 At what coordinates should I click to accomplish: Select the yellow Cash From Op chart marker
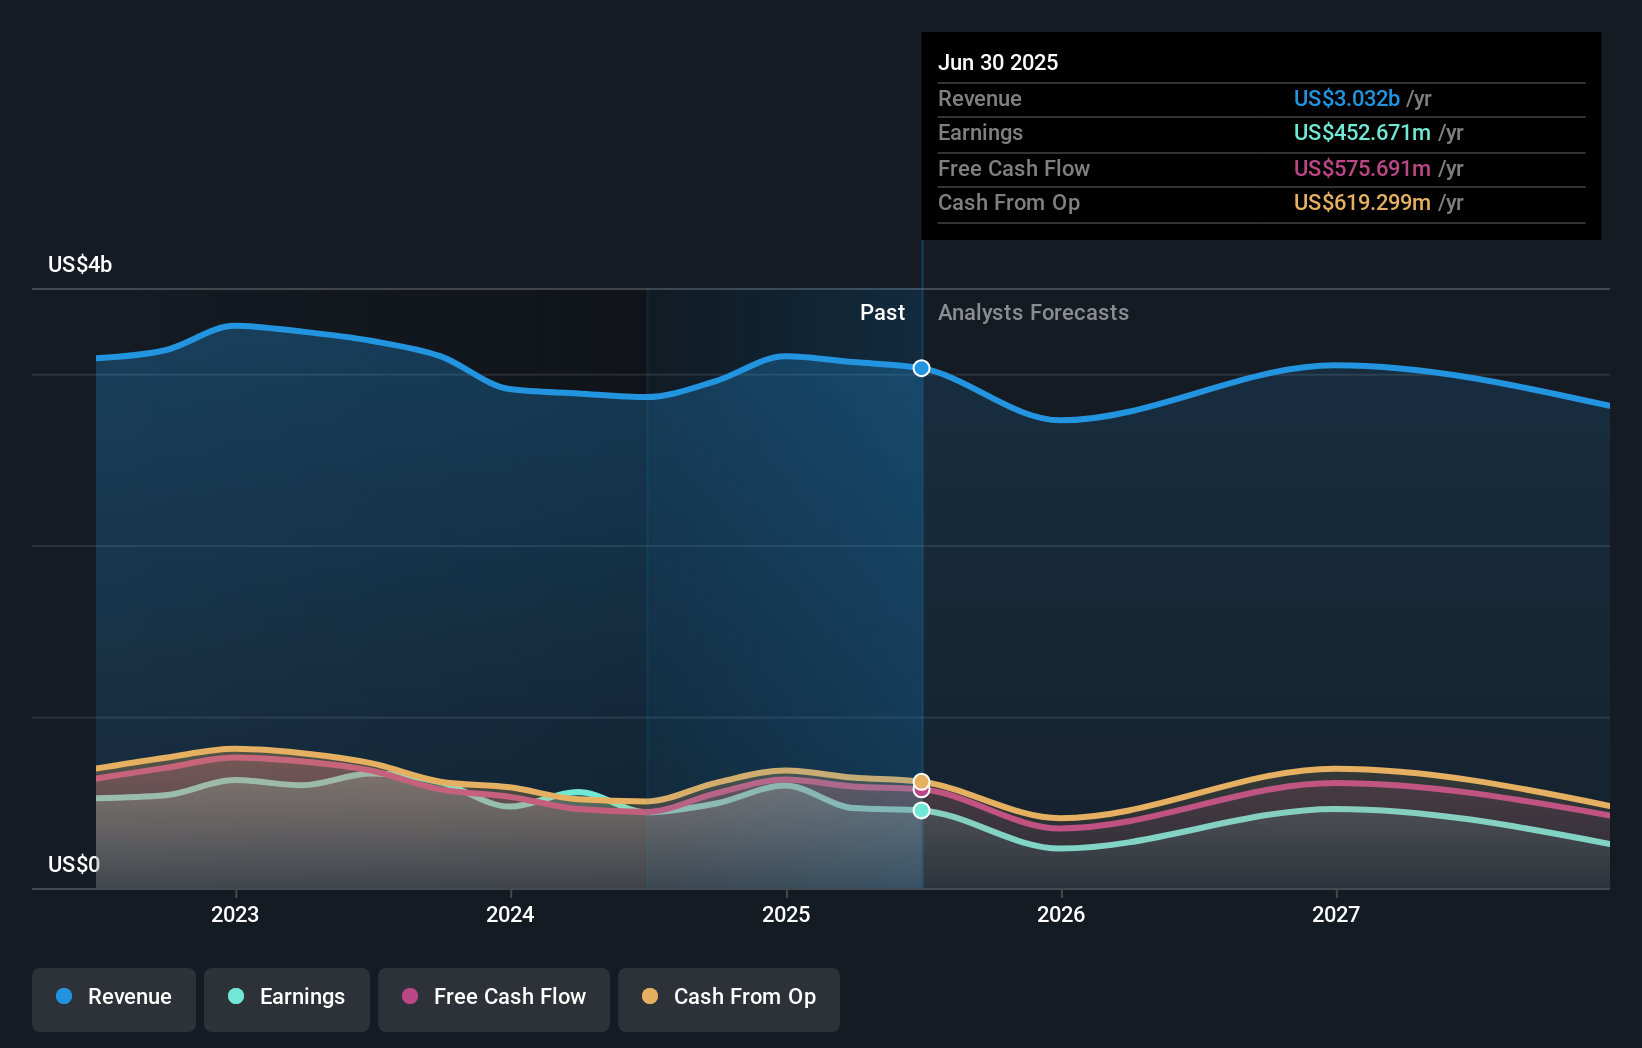click(x=920, y=779)
